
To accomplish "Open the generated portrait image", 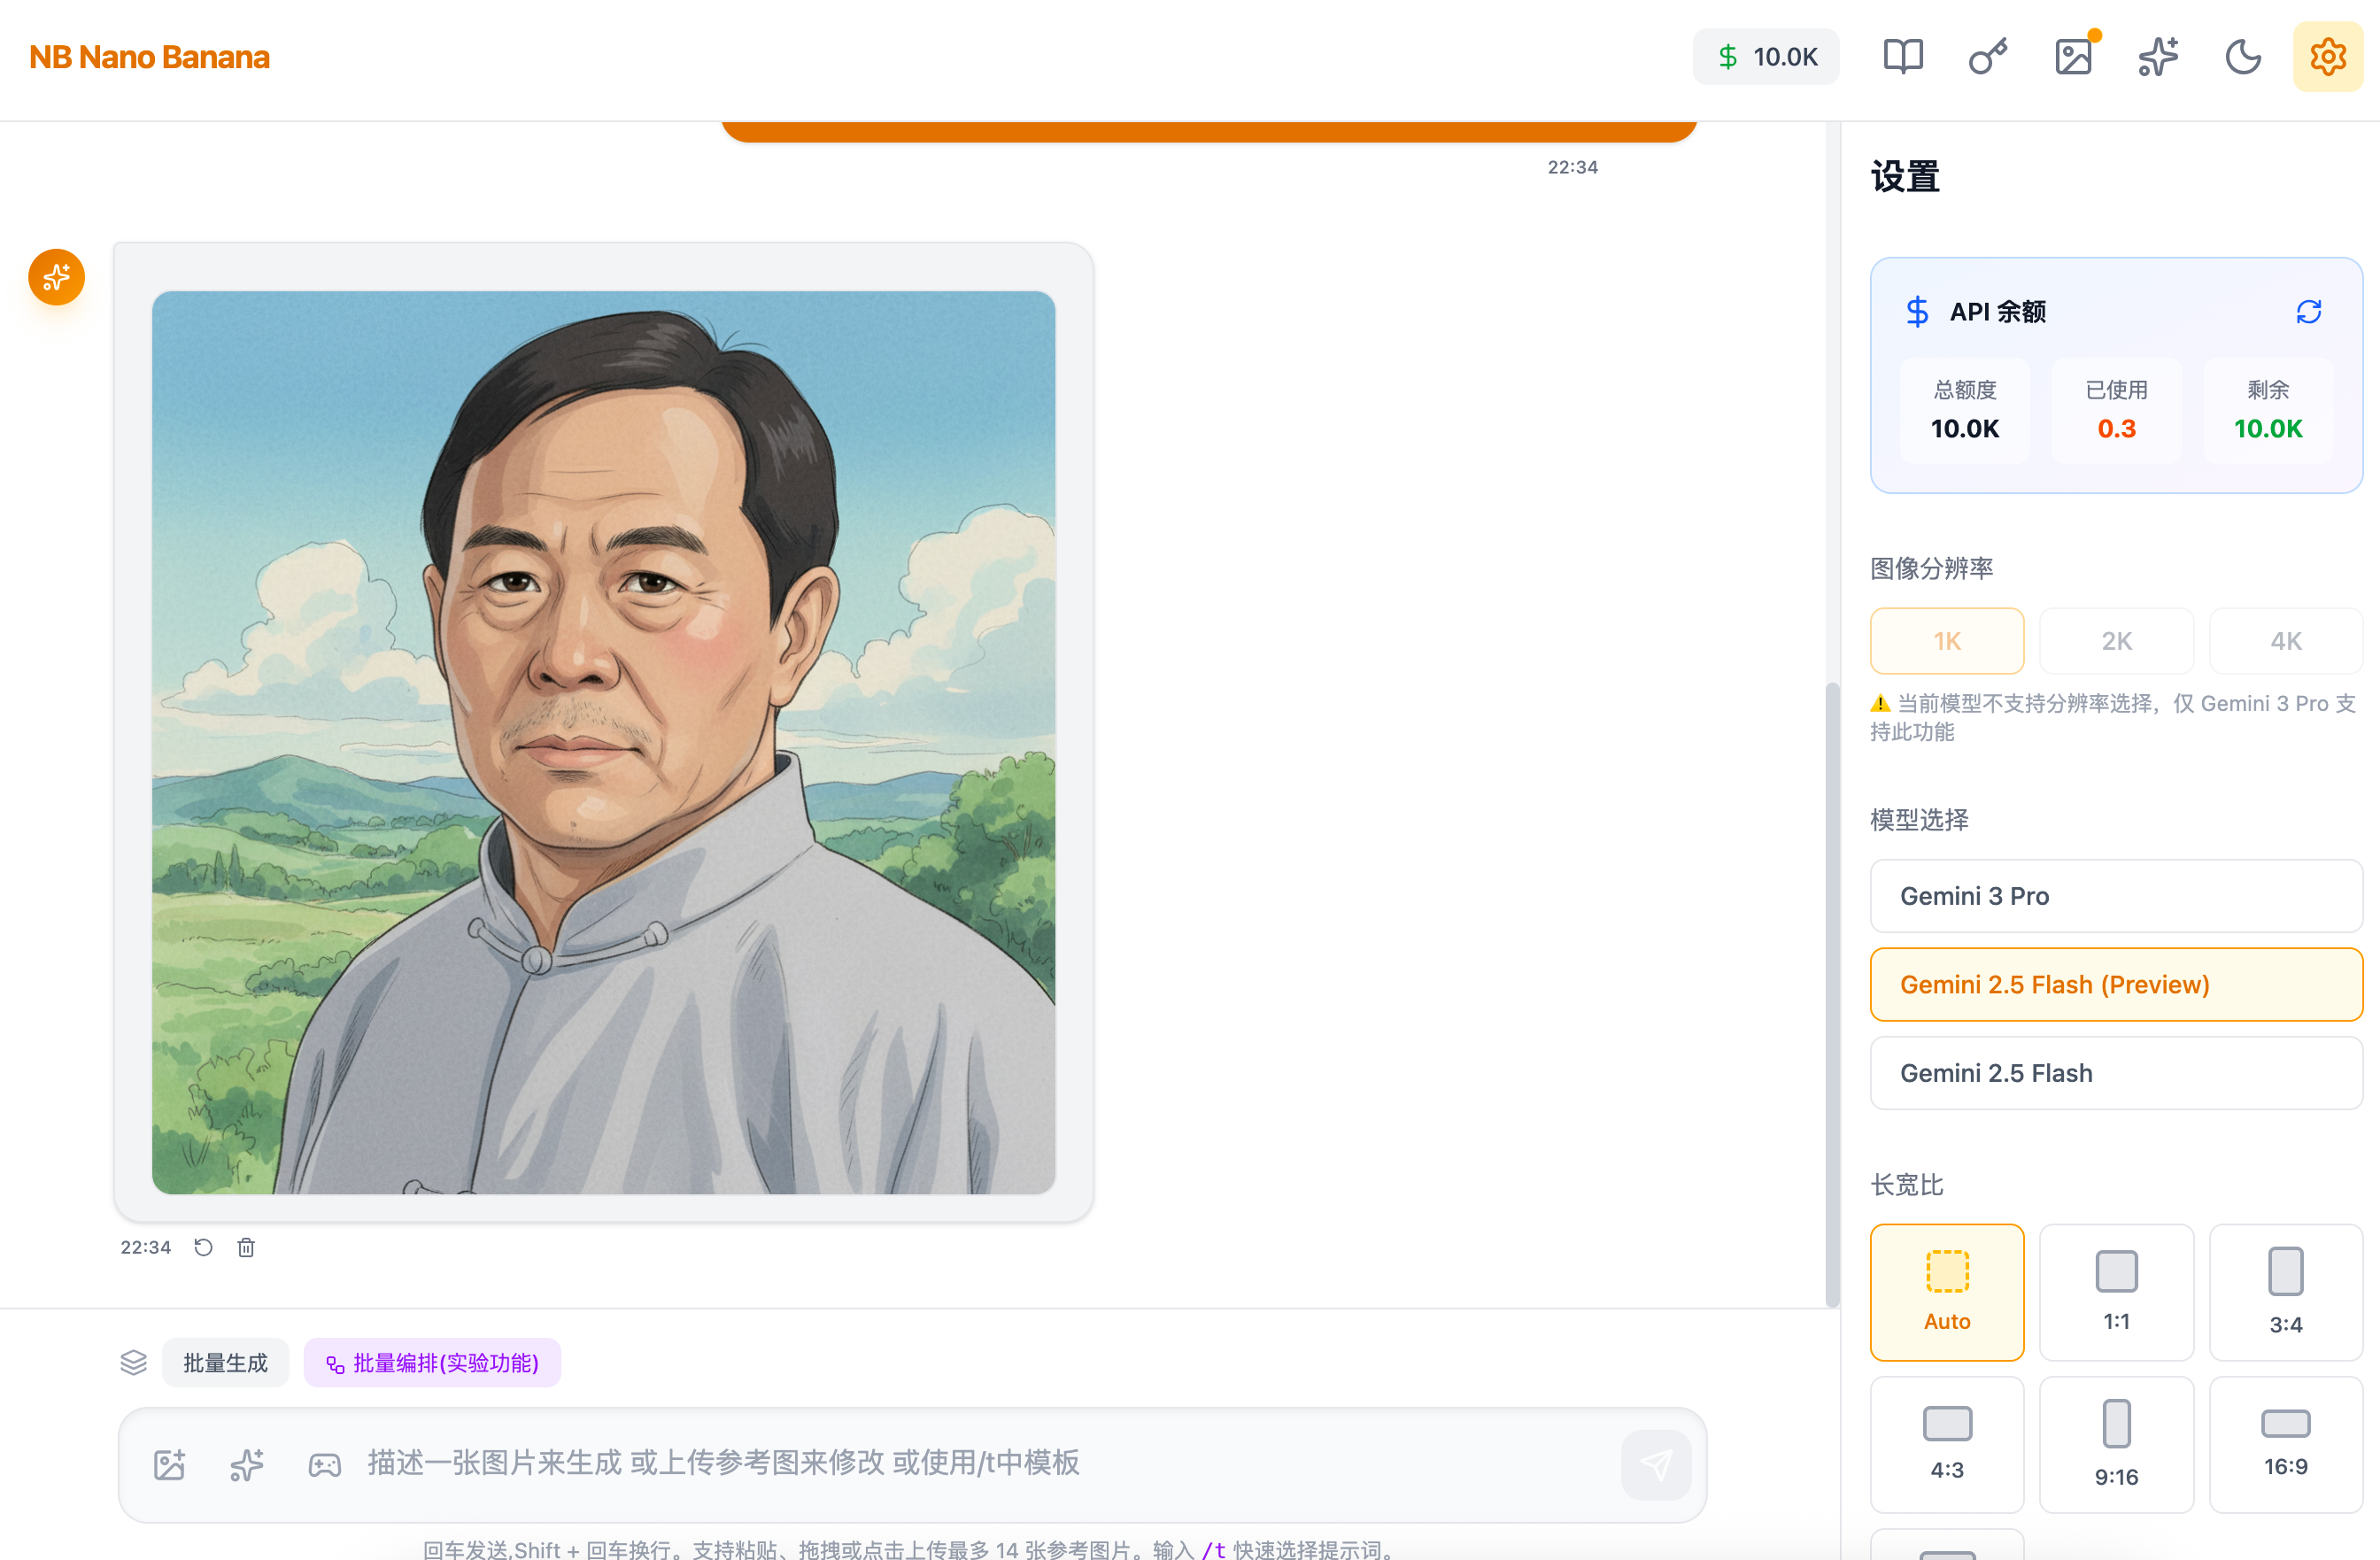I will 603,742.
